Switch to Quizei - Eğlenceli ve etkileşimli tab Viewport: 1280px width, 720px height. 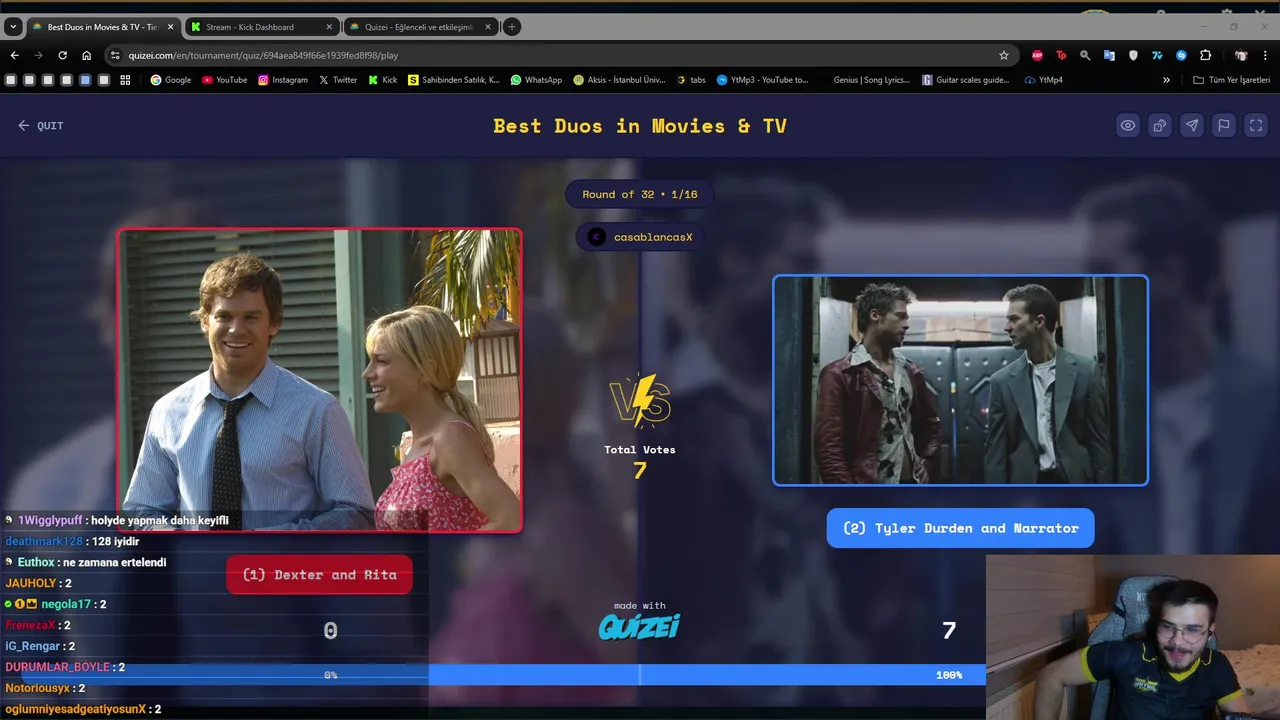tap(418, 27)
